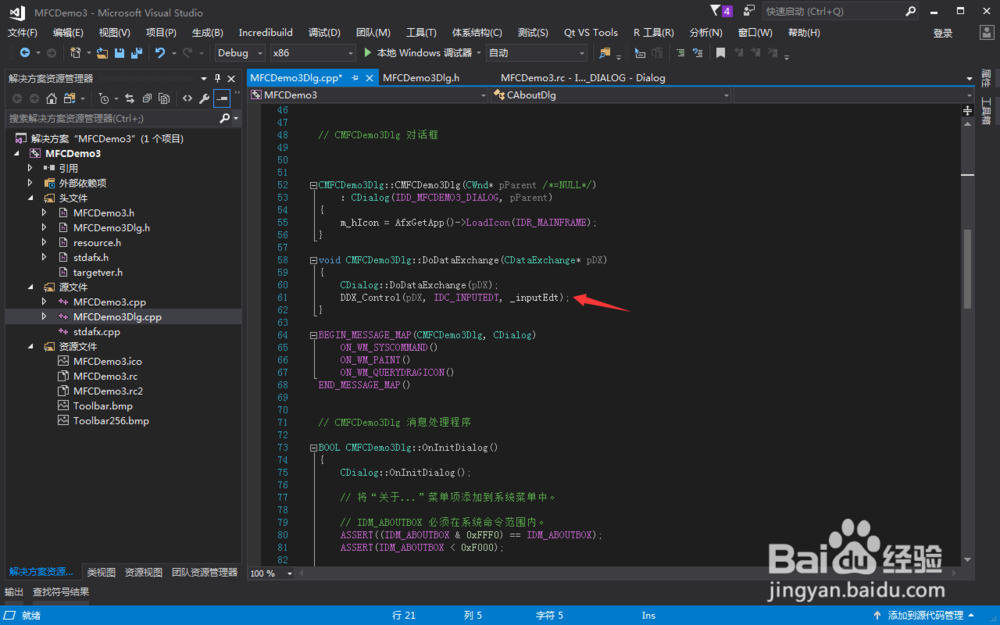Click the pending changes filter clock icon

[x=103, y=98]
